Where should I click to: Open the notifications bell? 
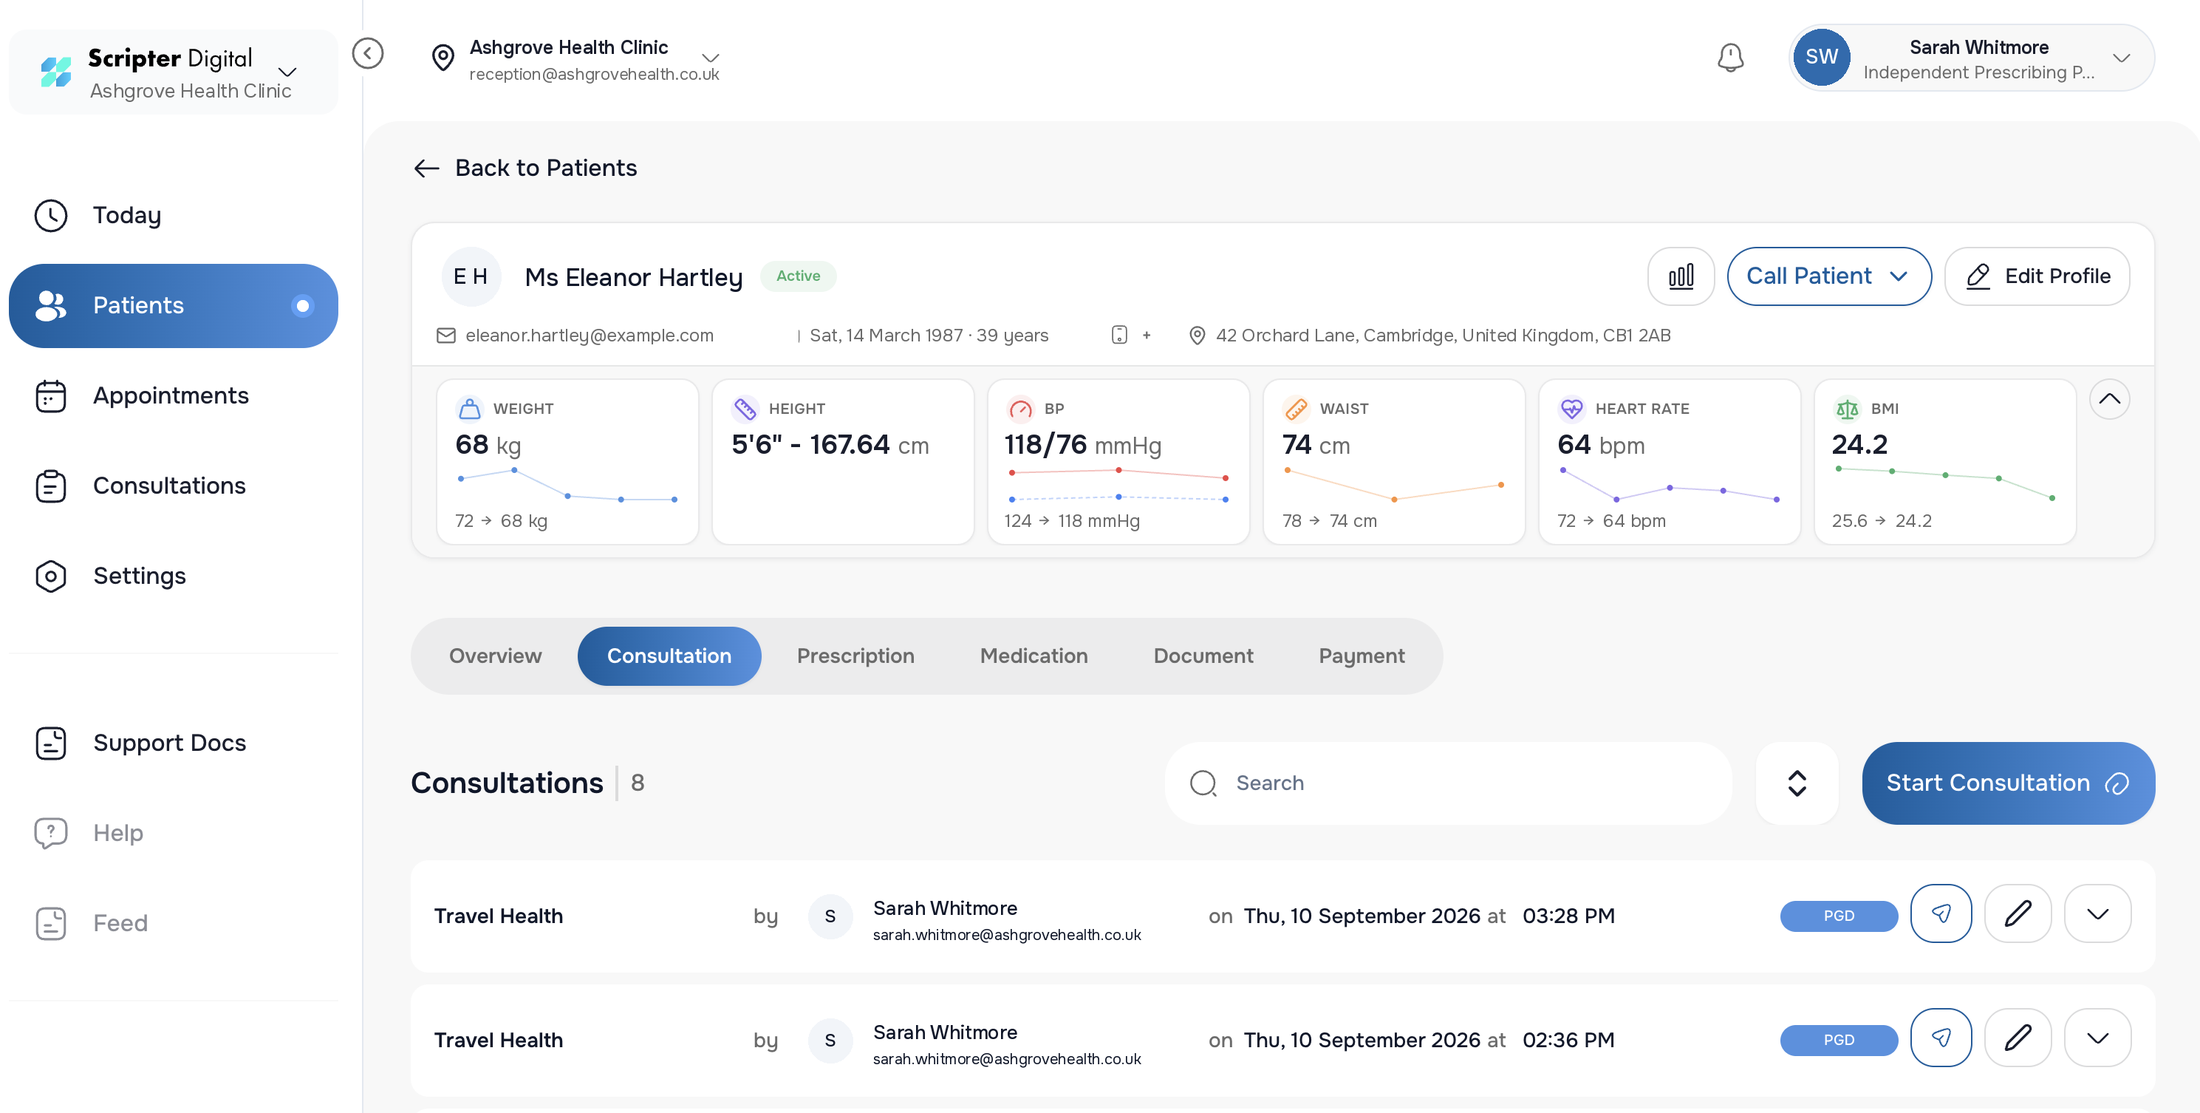(1730, 58)
